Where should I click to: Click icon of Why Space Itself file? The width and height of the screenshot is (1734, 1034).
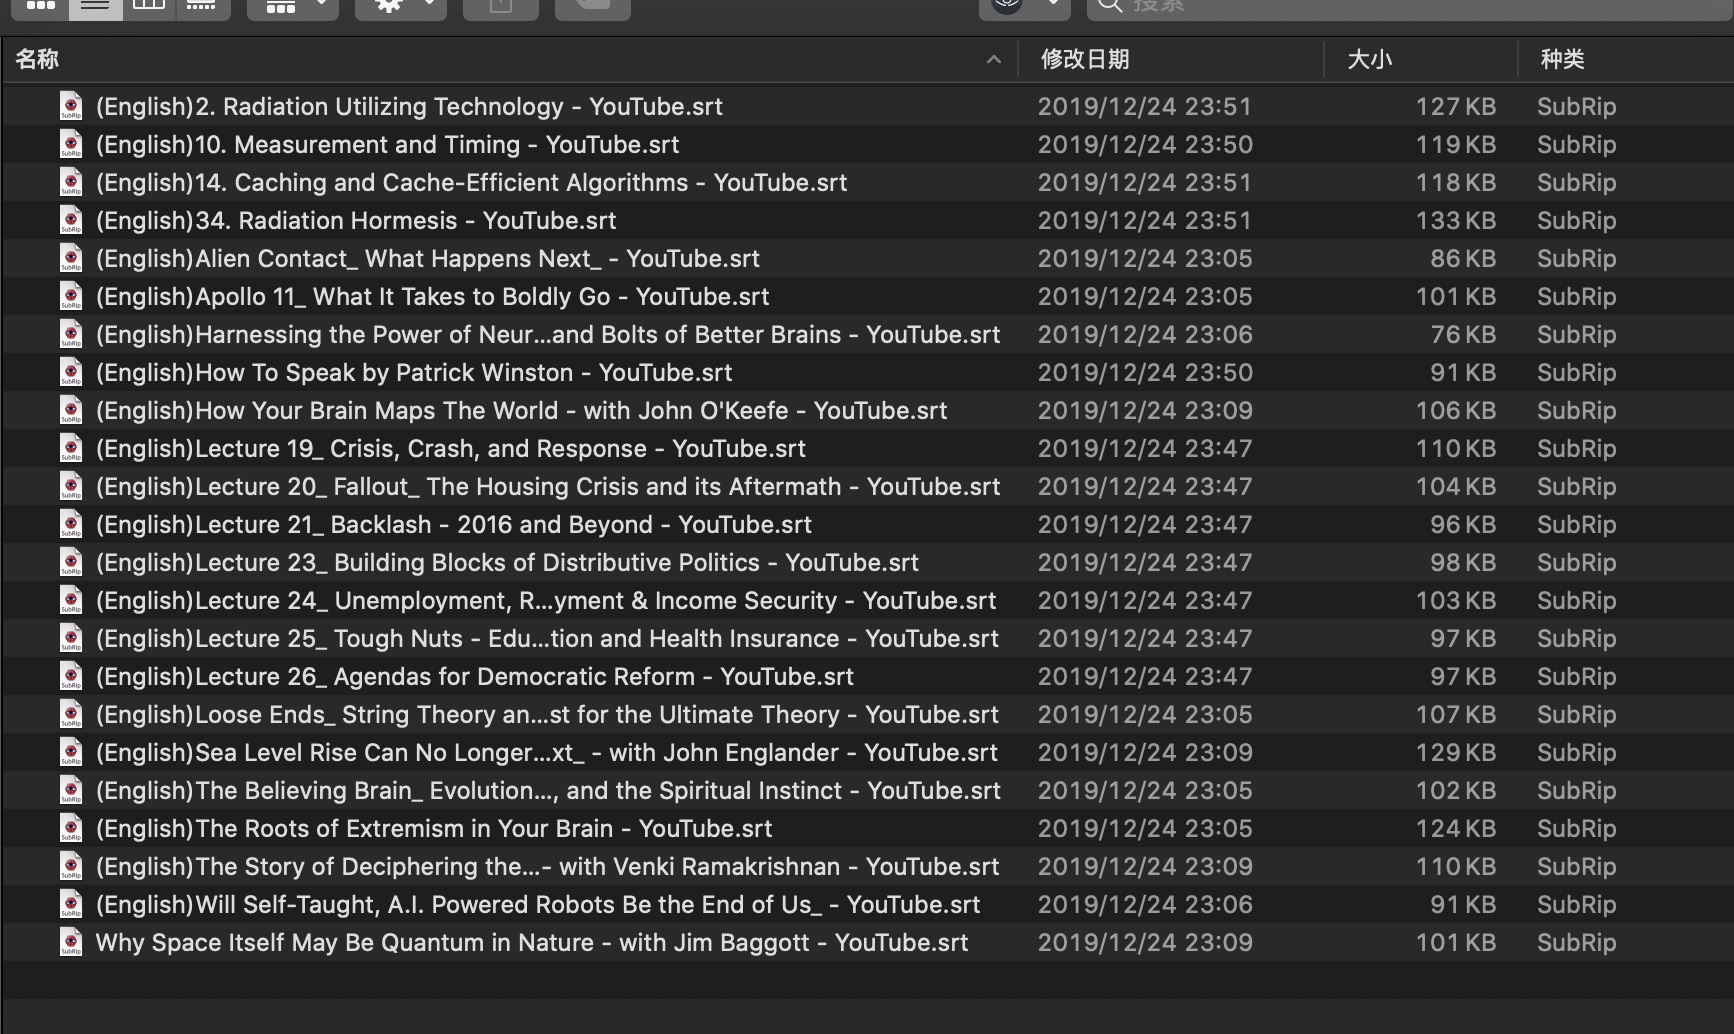point(71,942)
